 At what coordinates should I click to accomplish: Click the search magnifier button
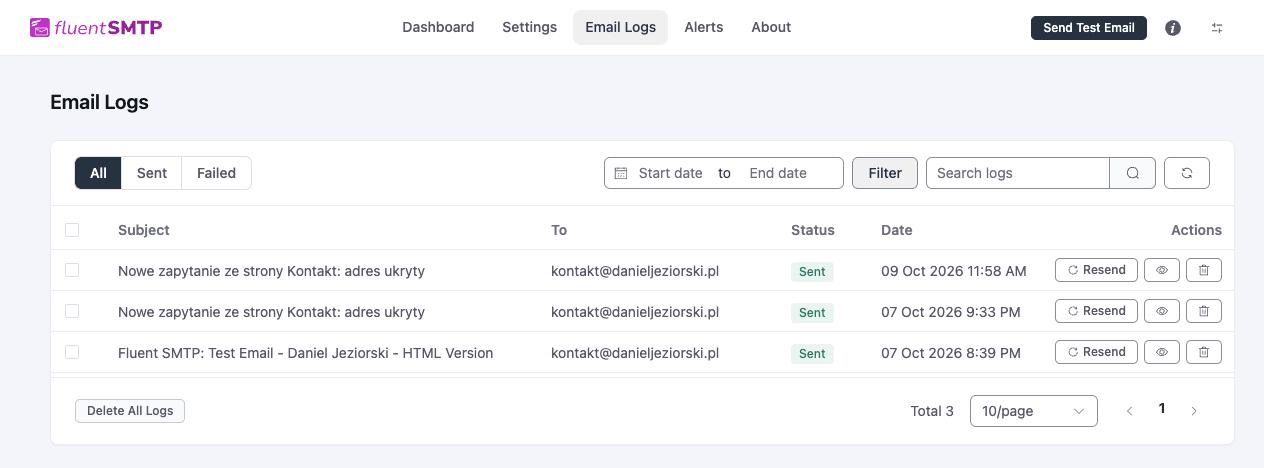click(1132, 173)
